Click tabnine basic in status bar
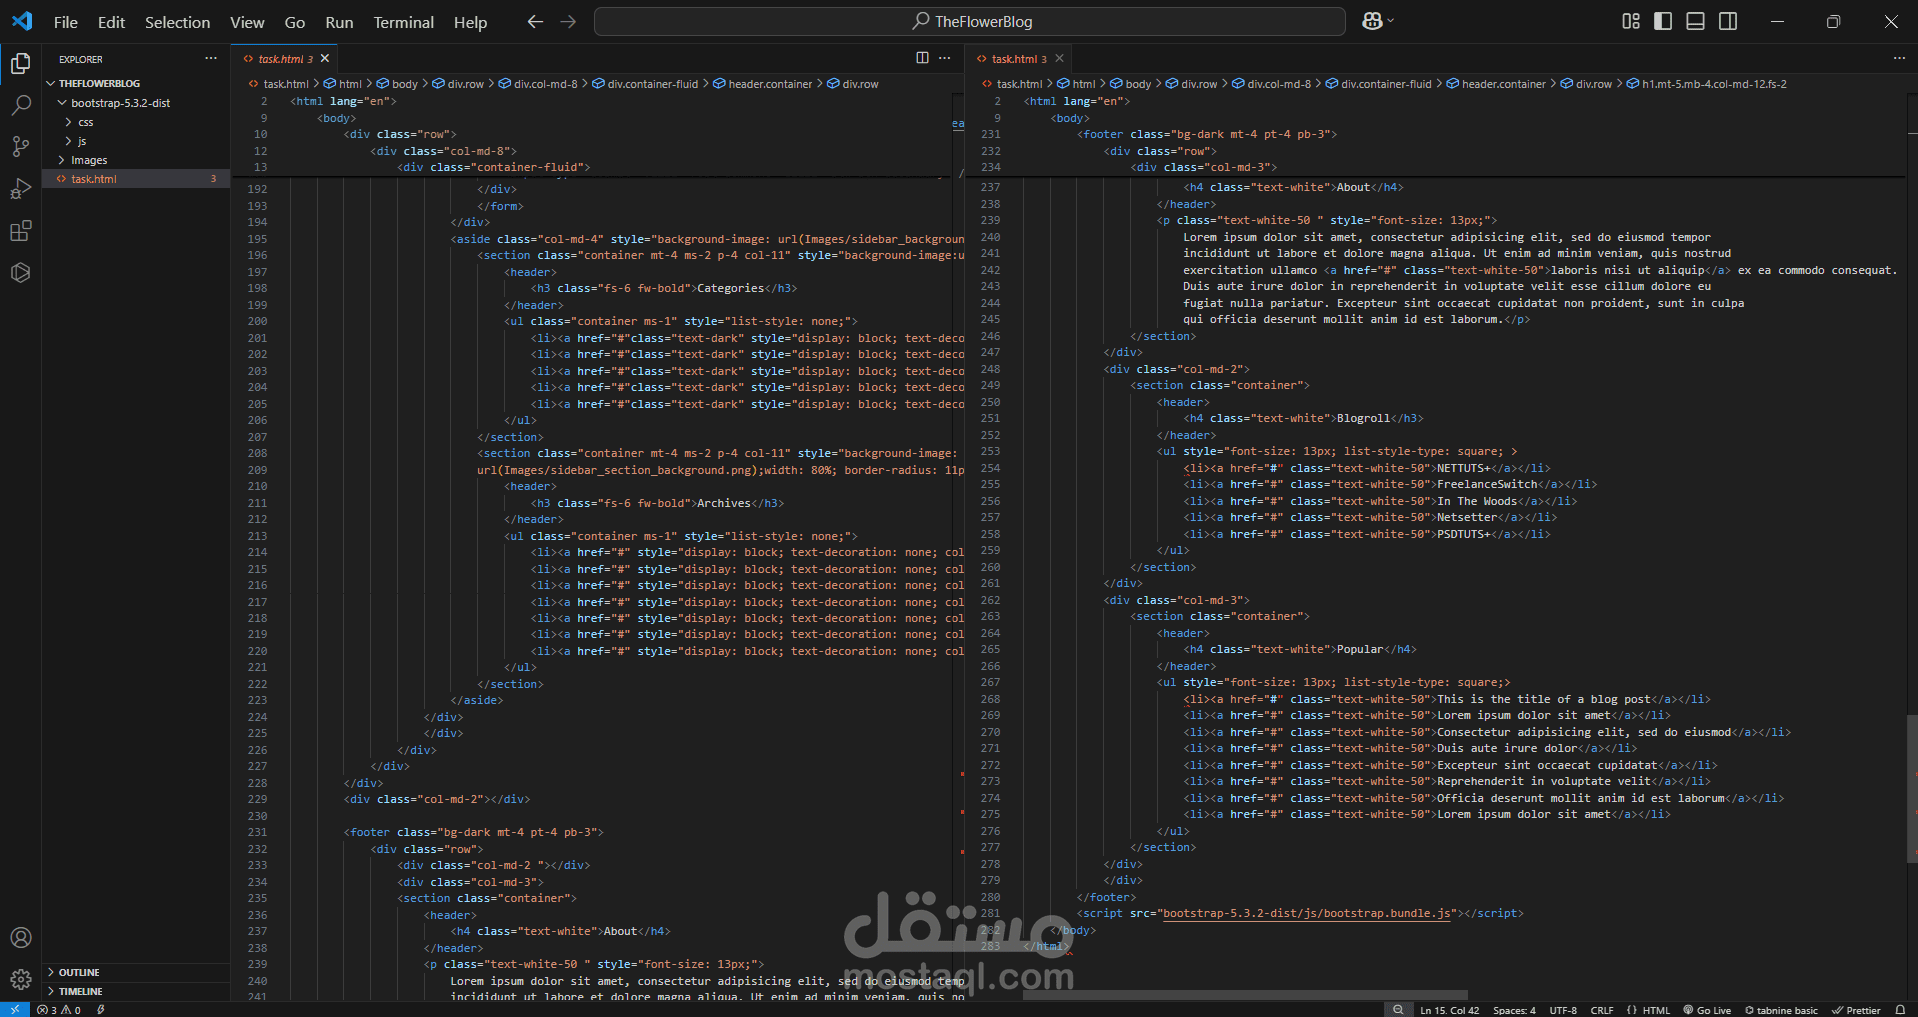Viewport: 1918px width, 1017px height. click(x=1781, y=1010)
